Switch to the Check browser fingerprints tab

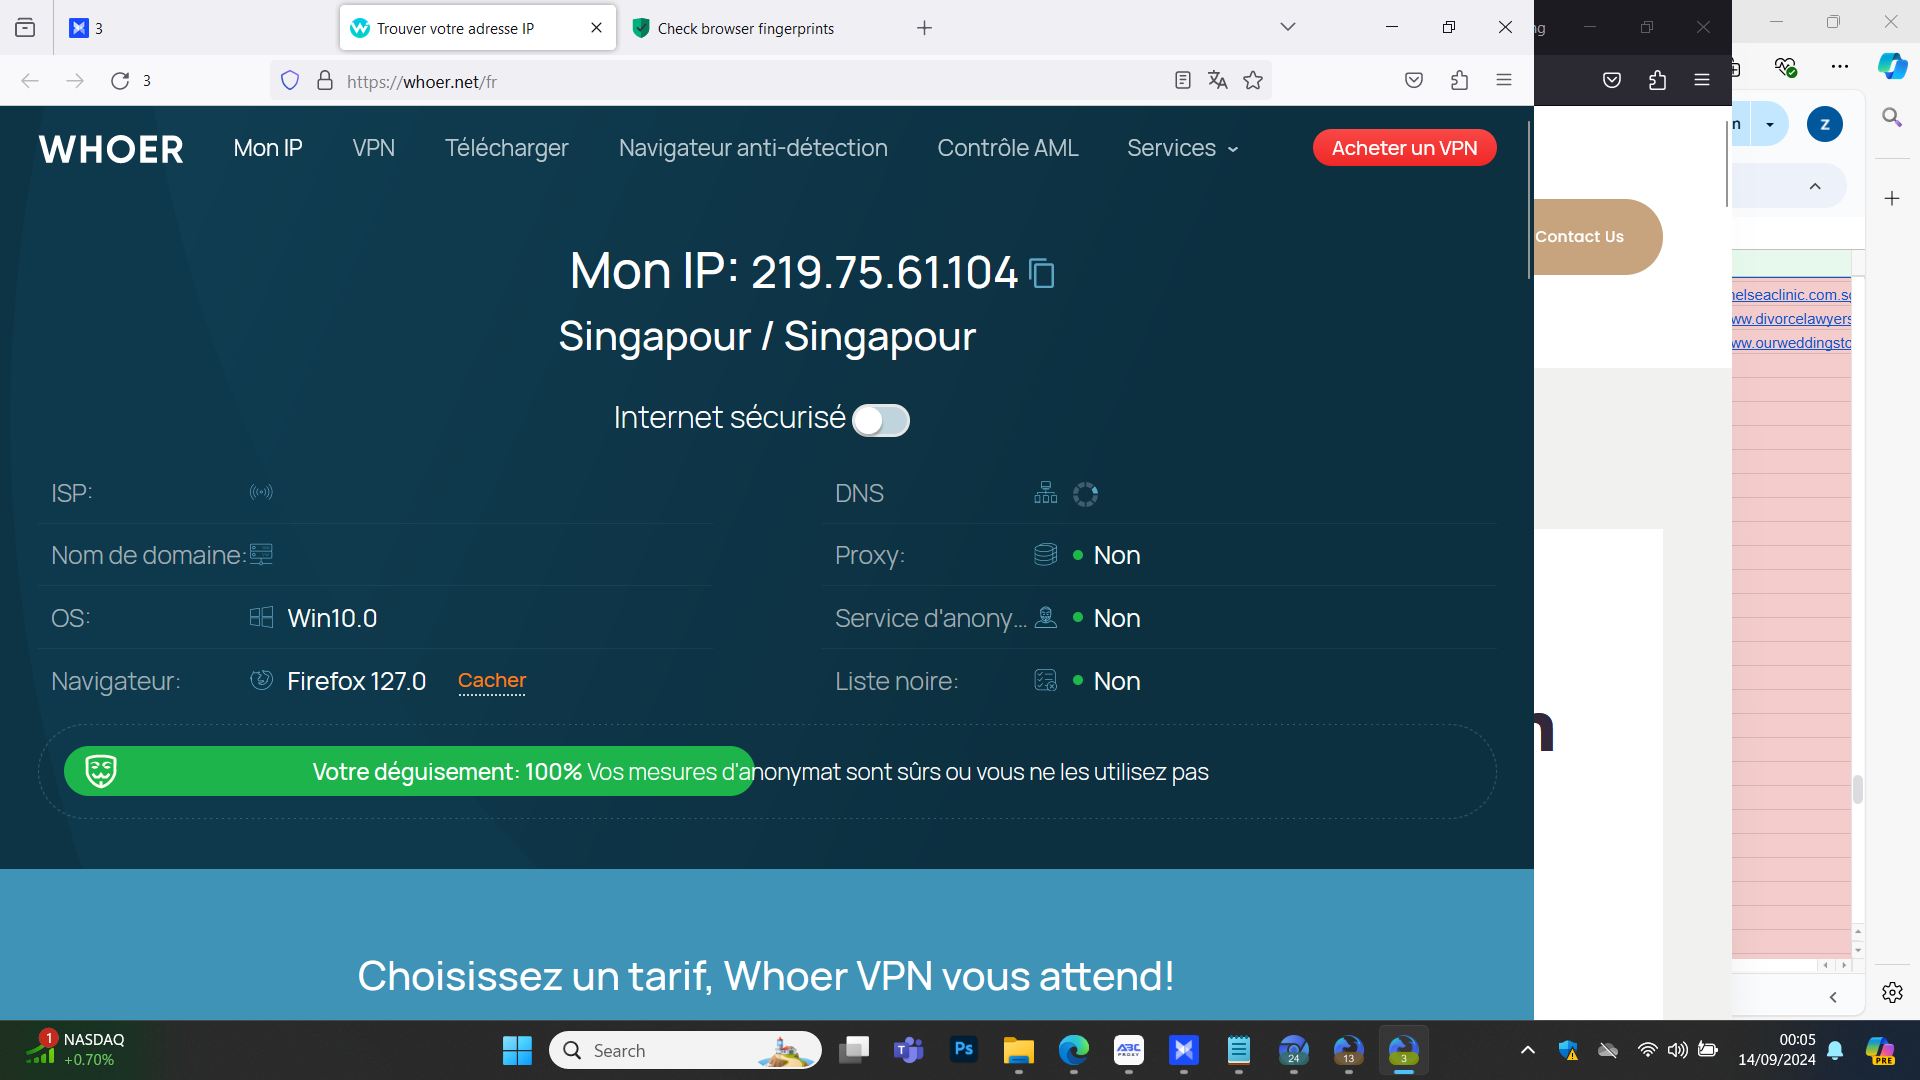pos(746,28)
